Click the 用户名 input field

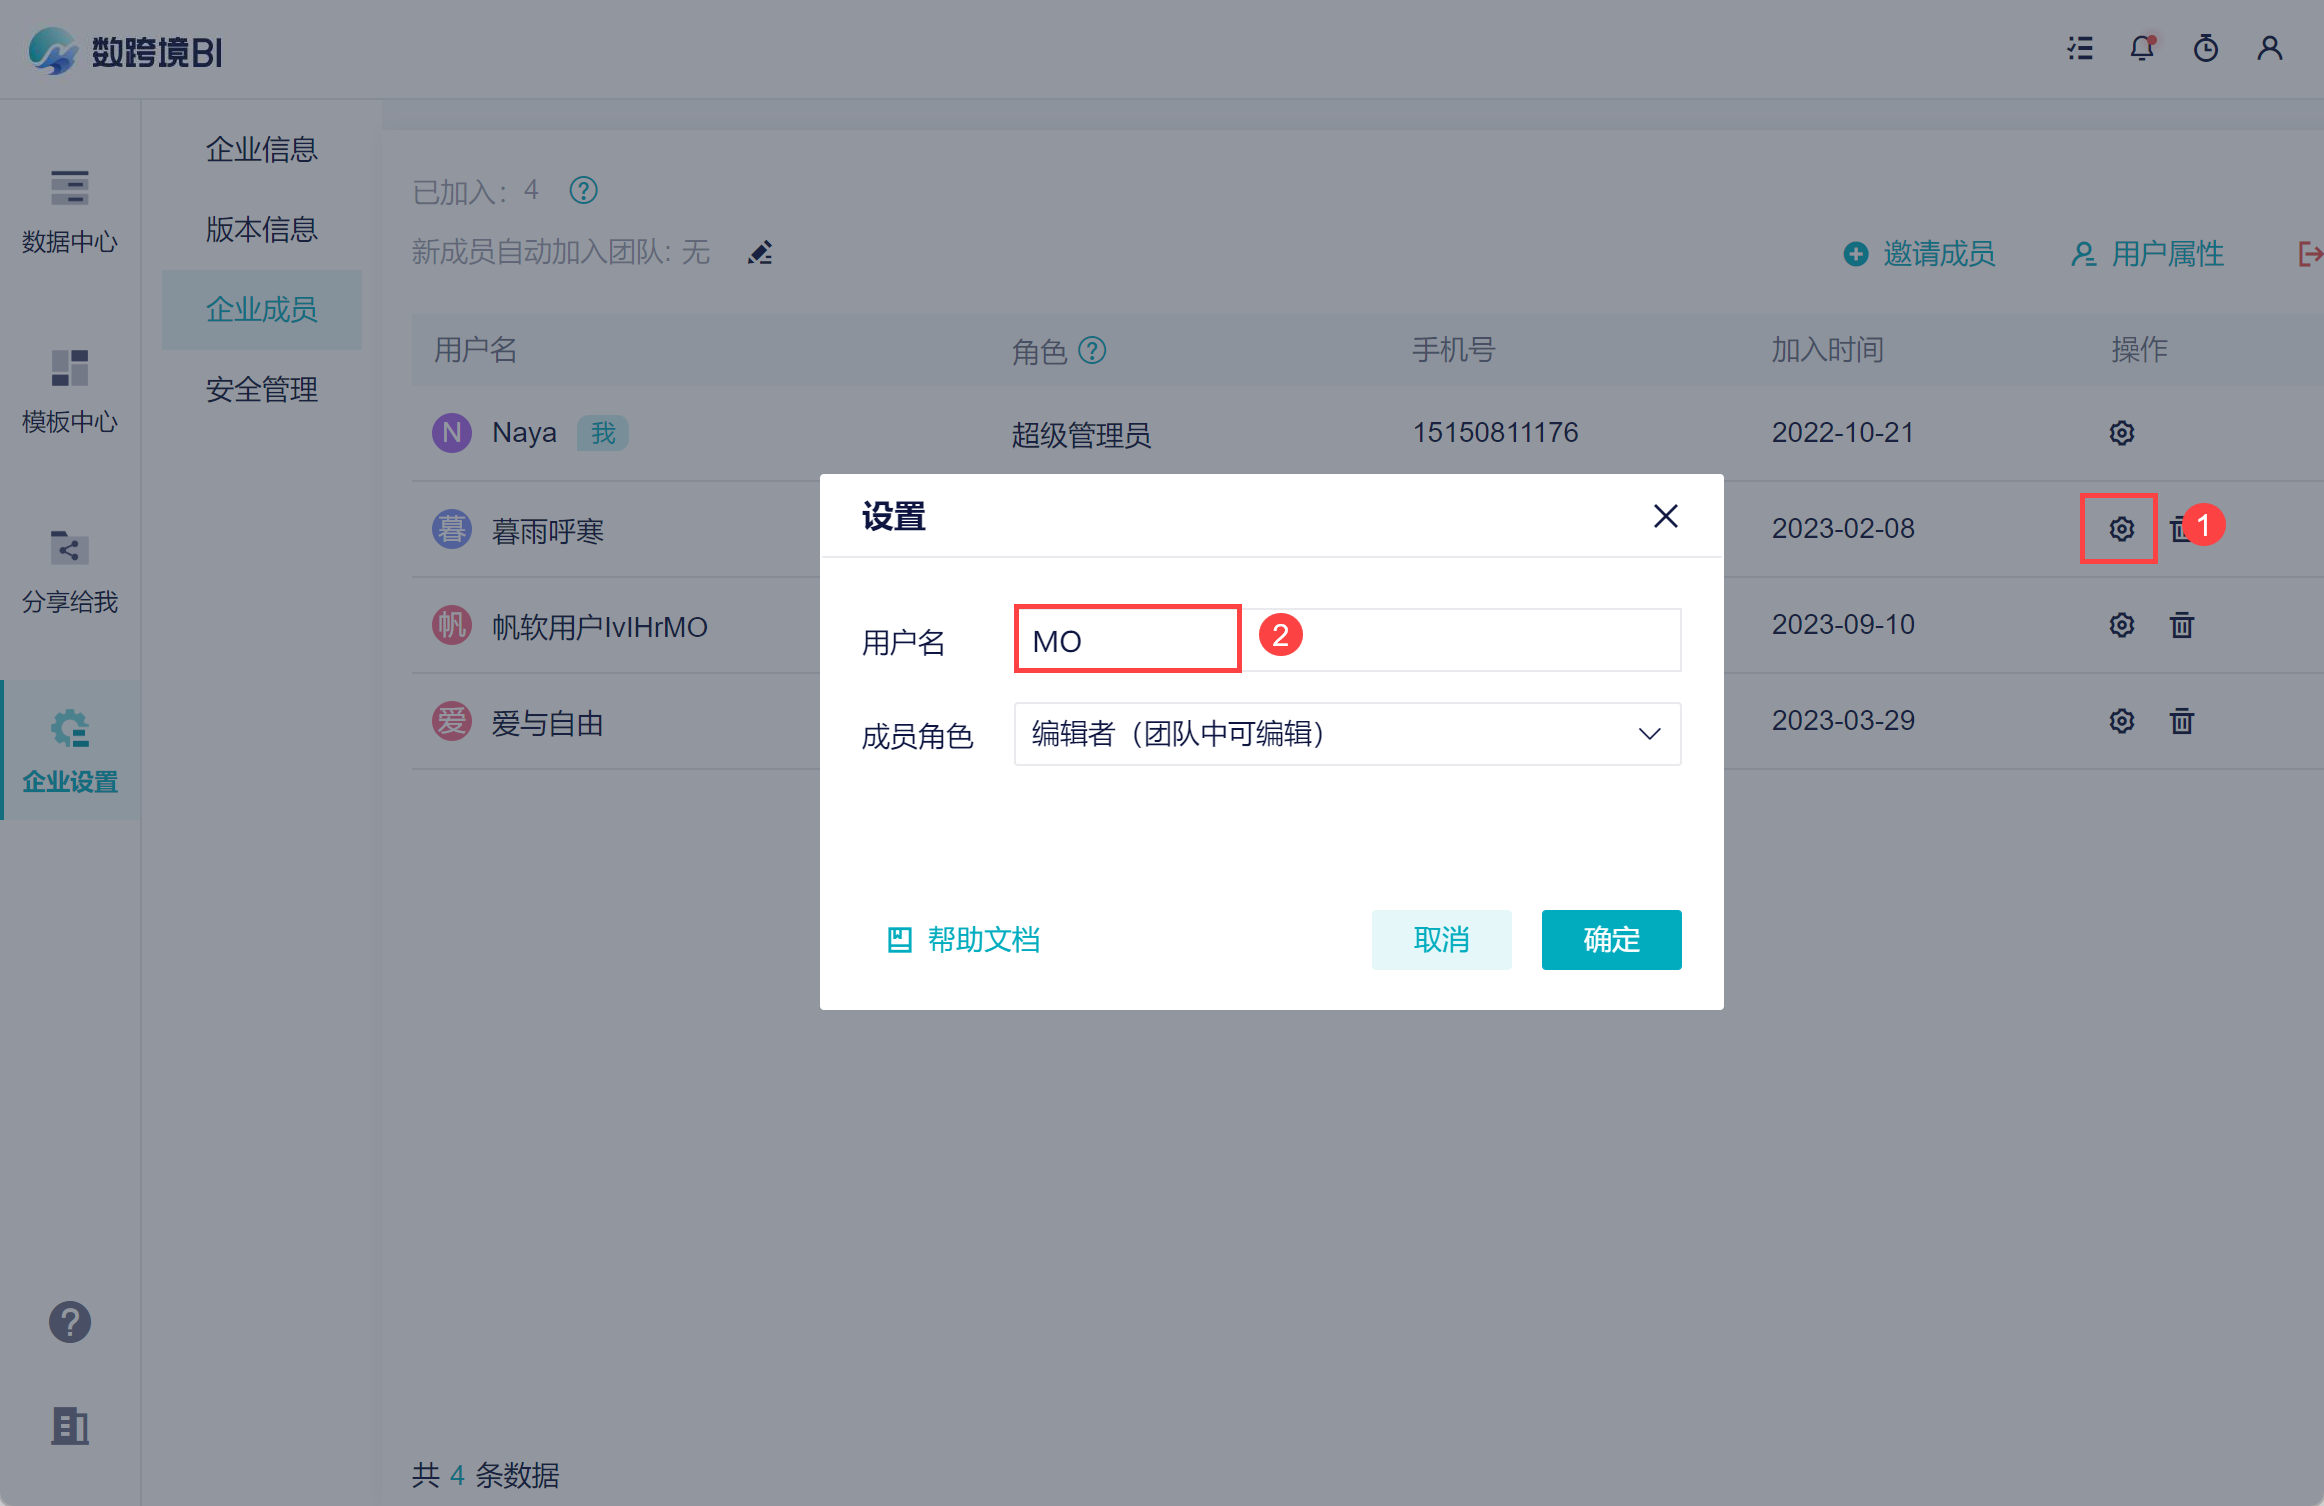point(1347,640)
